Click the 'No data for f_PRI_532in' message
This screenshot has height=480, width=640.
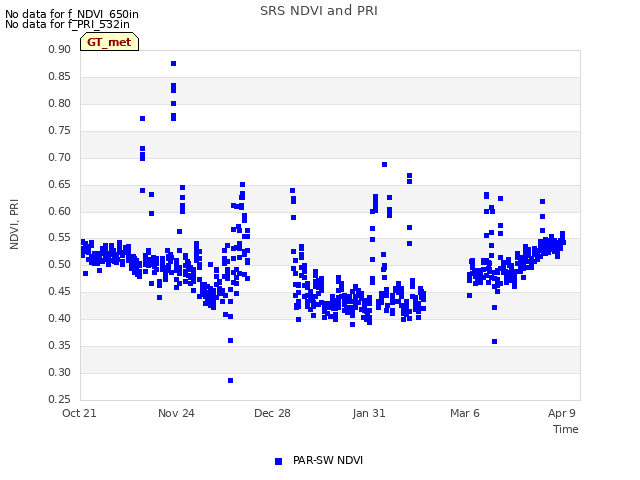(x=67, y=24)
